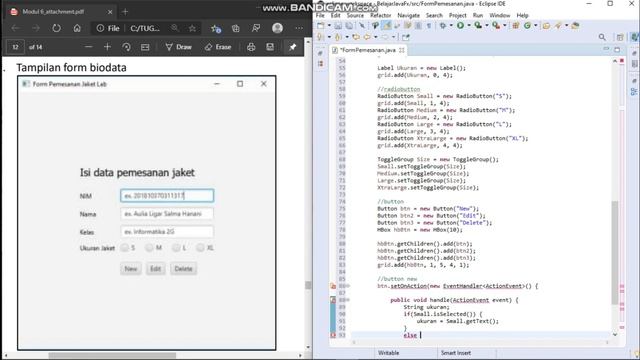Select the XL size radio button
This screenshot has width=640, height=360.
coord(200,248)
